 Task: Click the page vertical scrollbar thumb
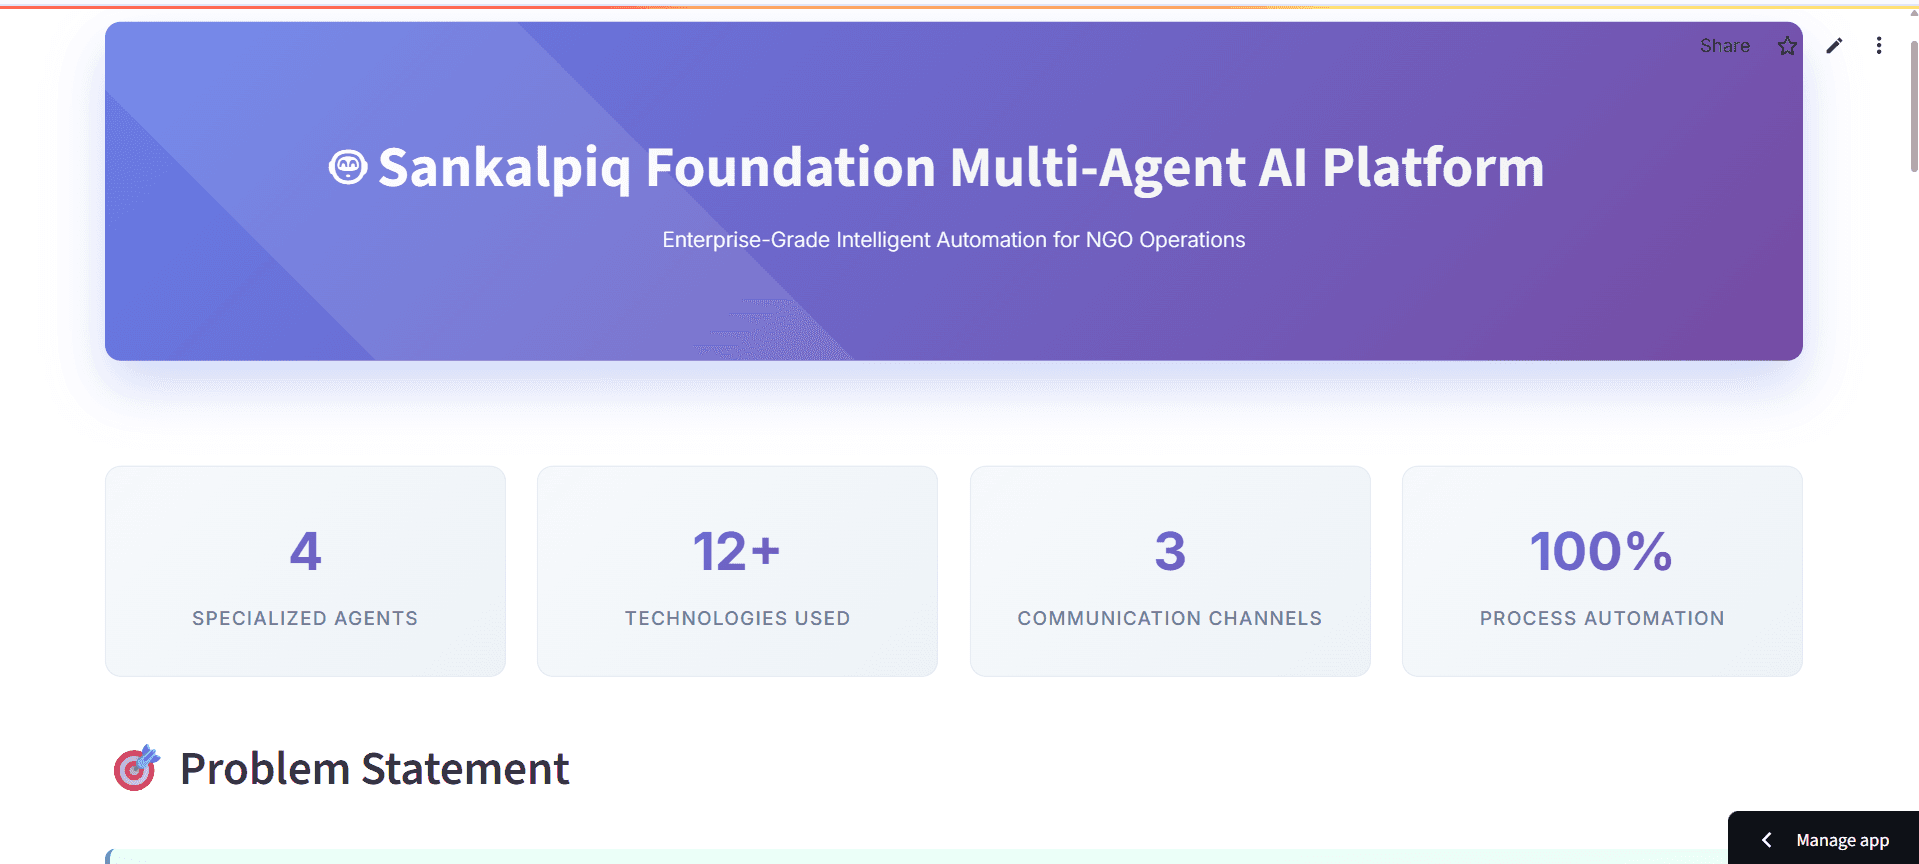(x=1913, y=106)
